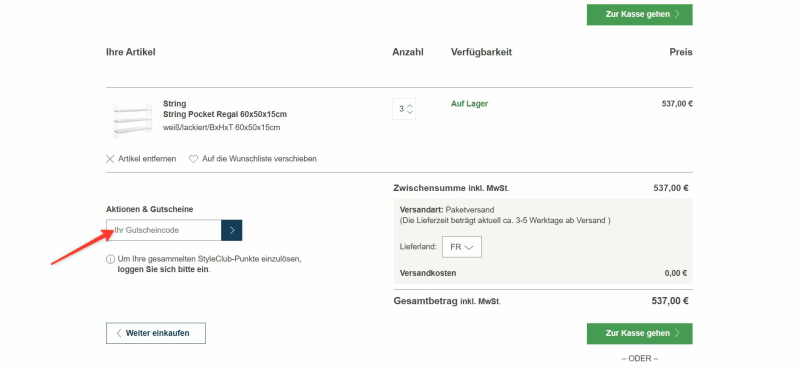Click the variant text weiß/lackiert/BxHxT 60x50x15cm
The height and width of the screenshot is (368, 800).
221,128
